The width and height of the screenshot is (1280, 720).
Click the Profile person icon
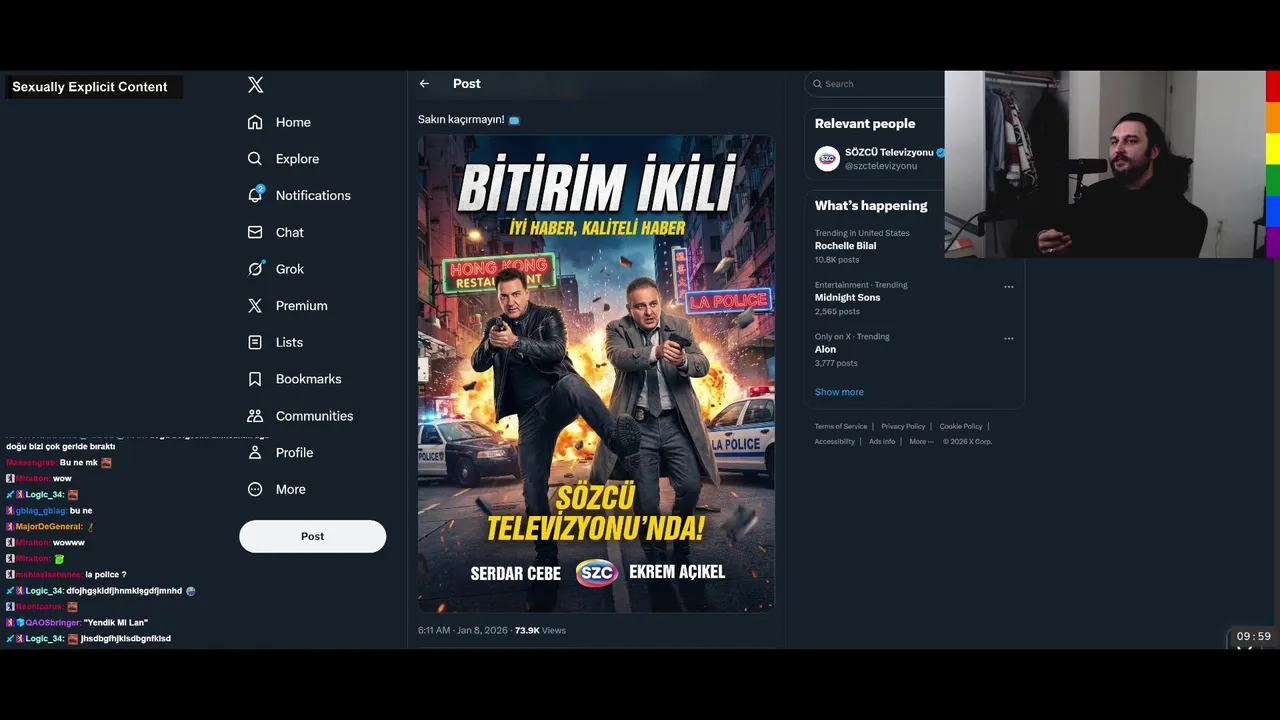pos(255,453)
